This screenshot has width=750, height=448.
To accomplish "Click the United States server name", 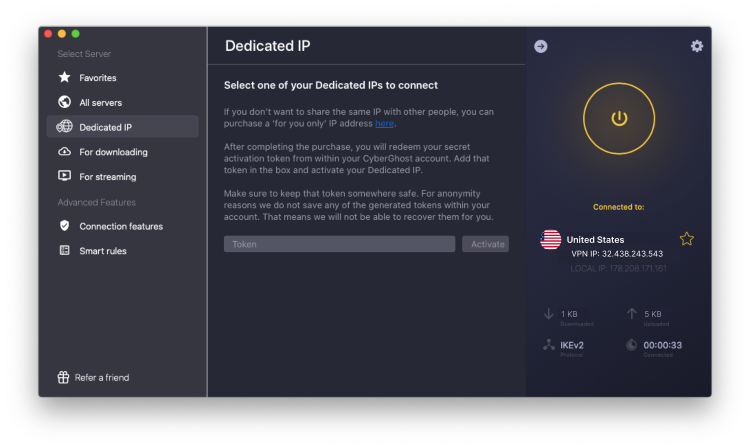I will click(x=595, y=240).
